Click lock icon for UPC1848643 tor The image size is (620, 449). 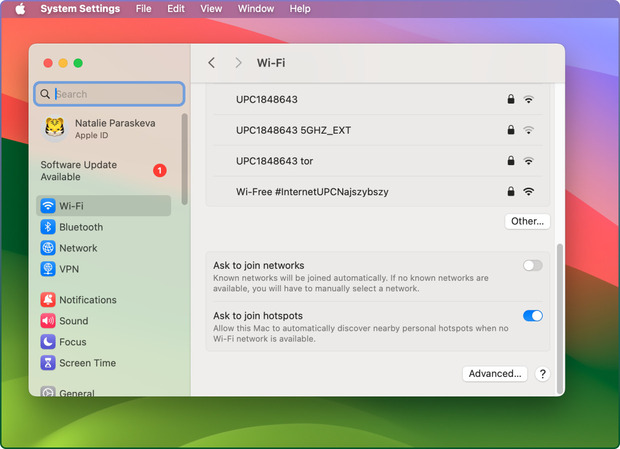(x=511, y=160)
